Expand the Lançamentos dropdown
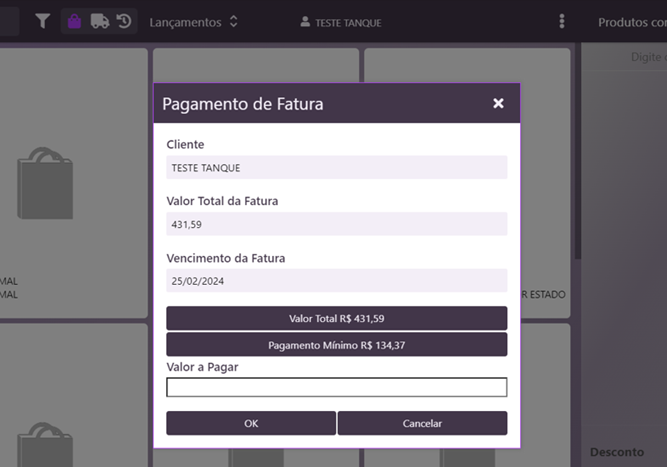 click(193, 22)
